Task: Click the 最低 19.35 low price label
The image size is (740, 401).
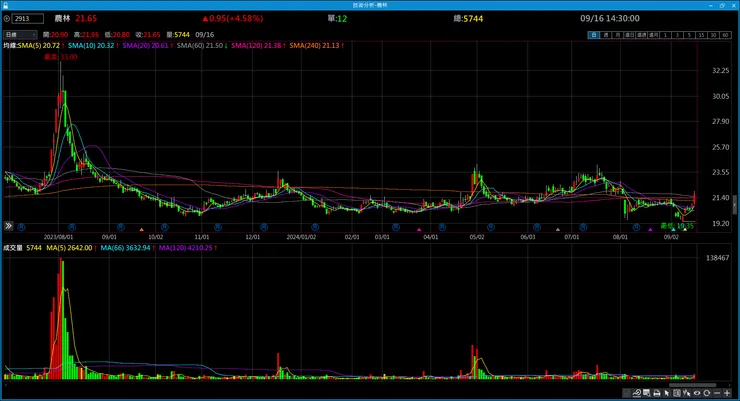Action: pyautogui.click(x=677, y=226)
